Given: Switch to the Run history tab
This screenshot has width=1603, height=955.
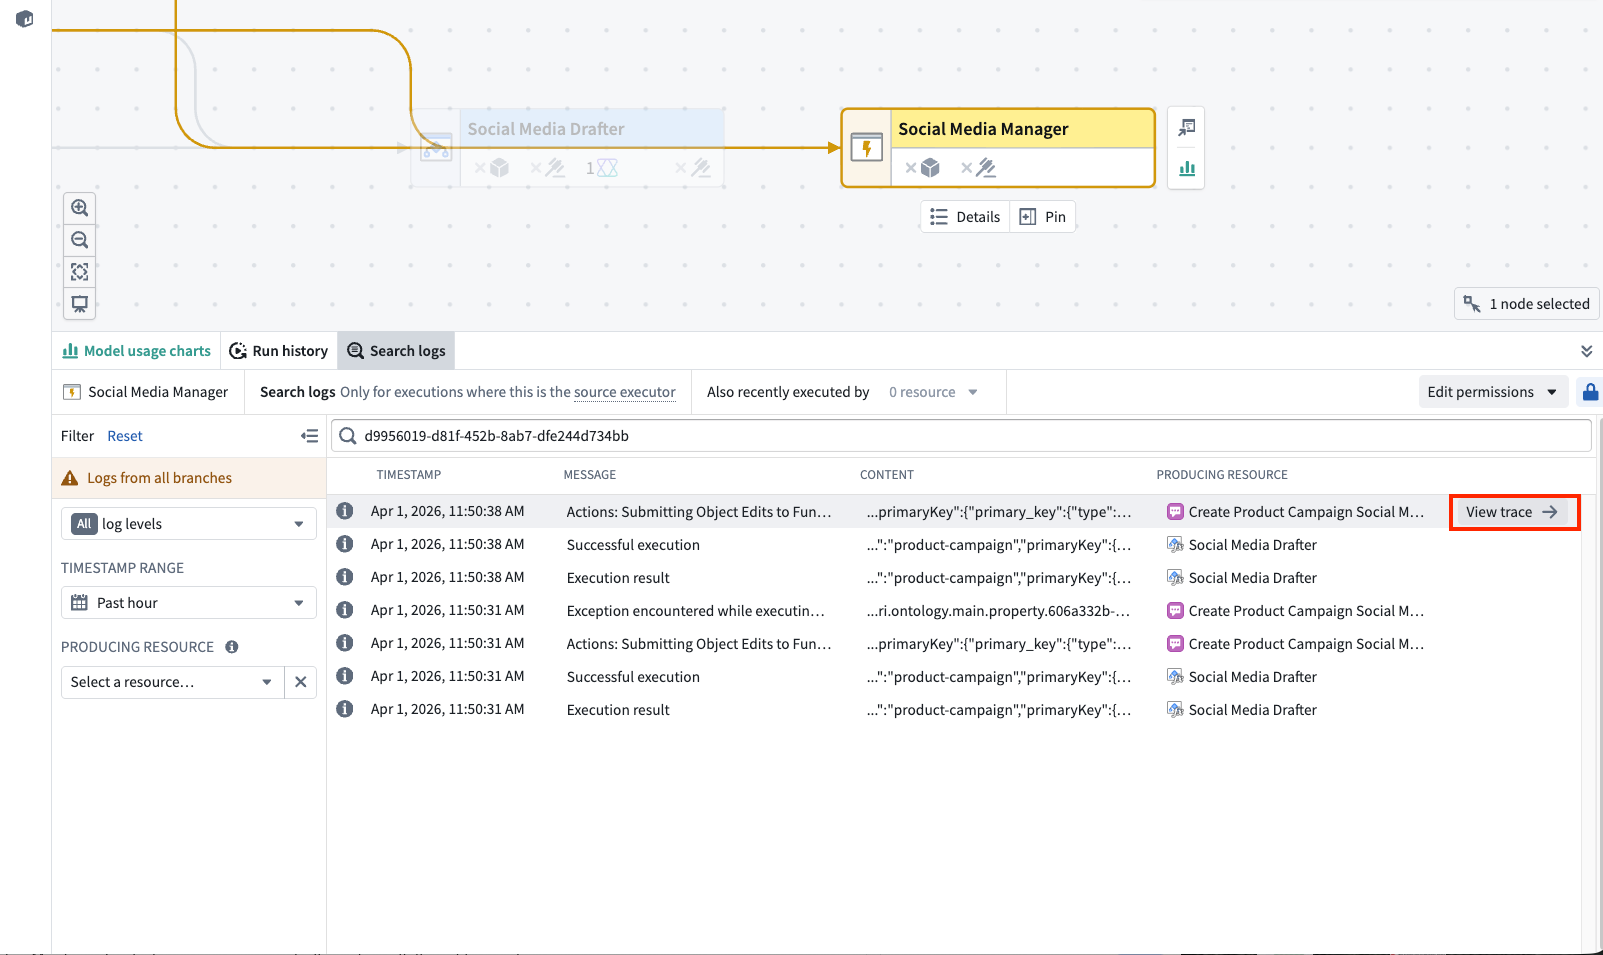Looking at the screenshot, I should 278,350.
